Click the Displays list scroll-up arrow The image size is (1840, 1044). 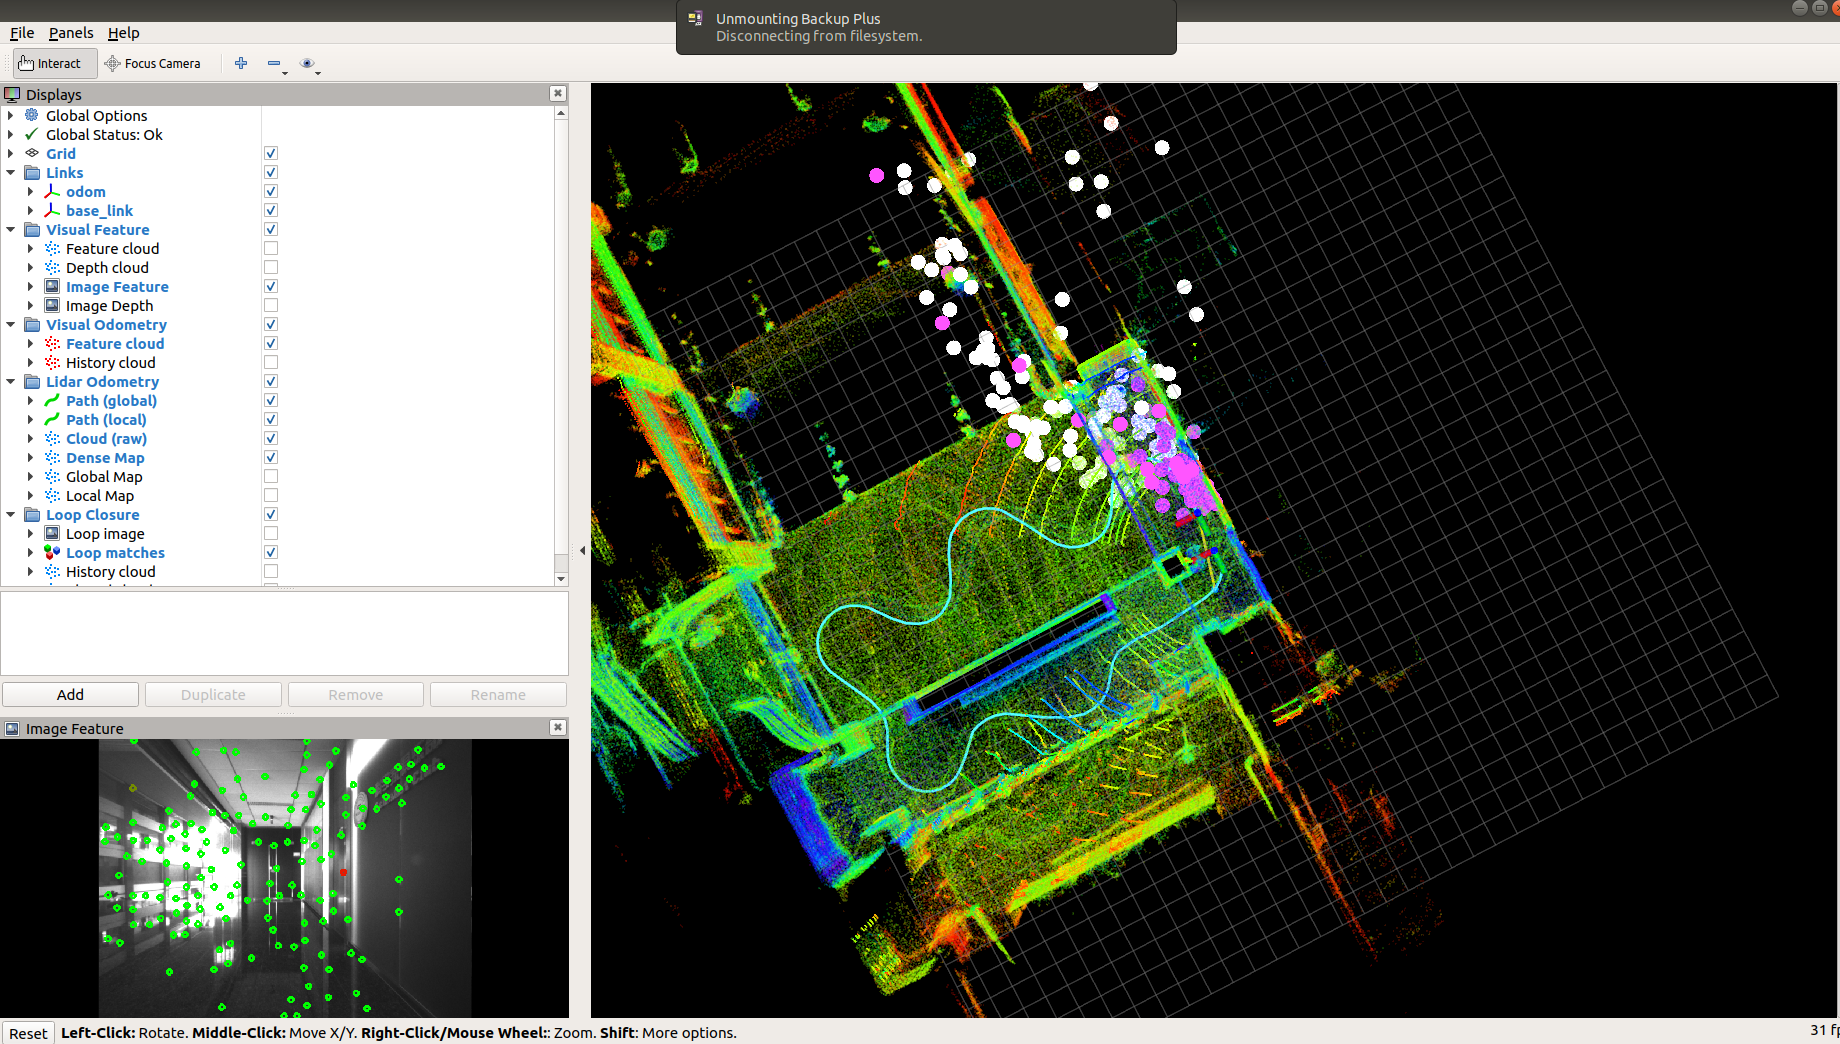[561, 112]
